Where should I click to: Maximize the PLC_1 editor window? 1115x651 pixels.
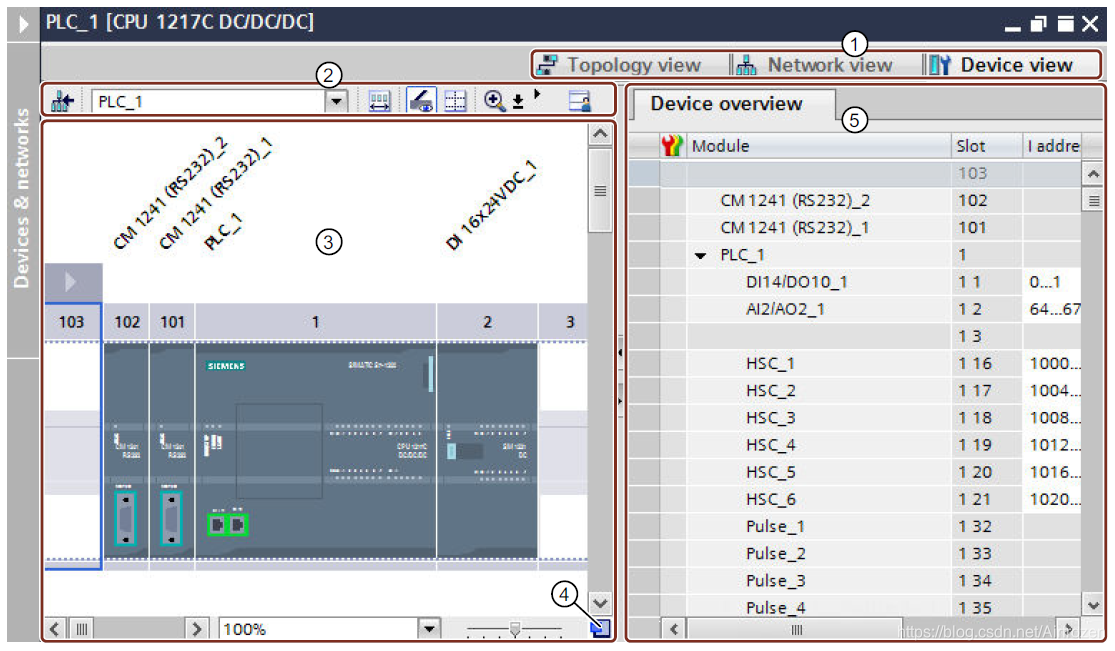click(x=1065, y=25)
